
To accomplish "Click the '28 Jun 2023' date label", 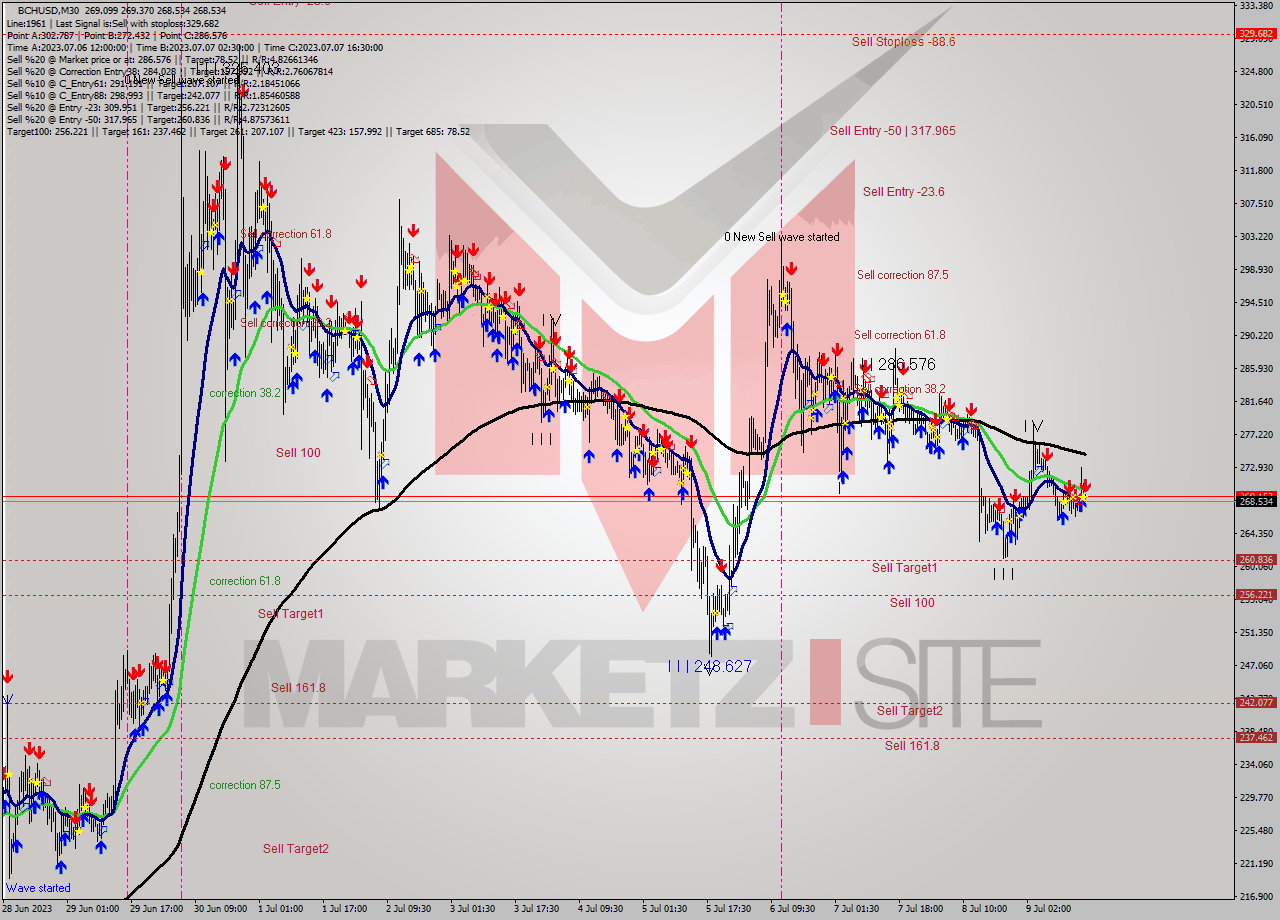I will click(x=28, y=909).
